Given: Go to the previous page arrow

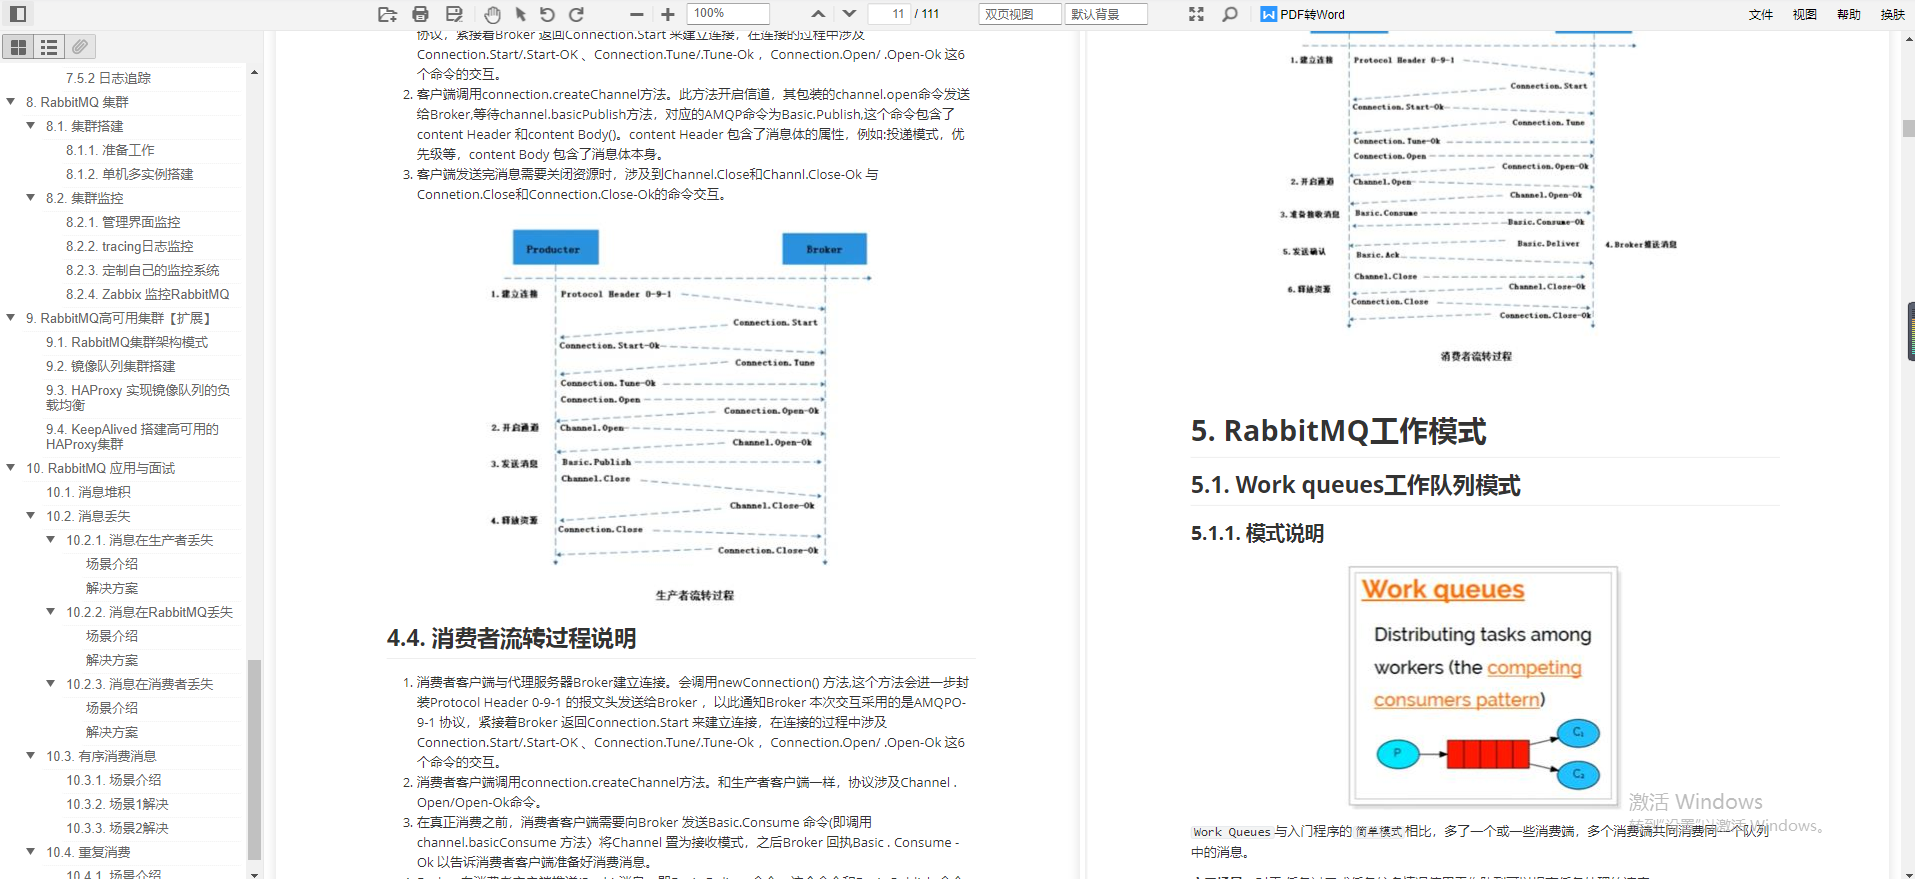Looking at the screenshot, I should tap(818, 14).
